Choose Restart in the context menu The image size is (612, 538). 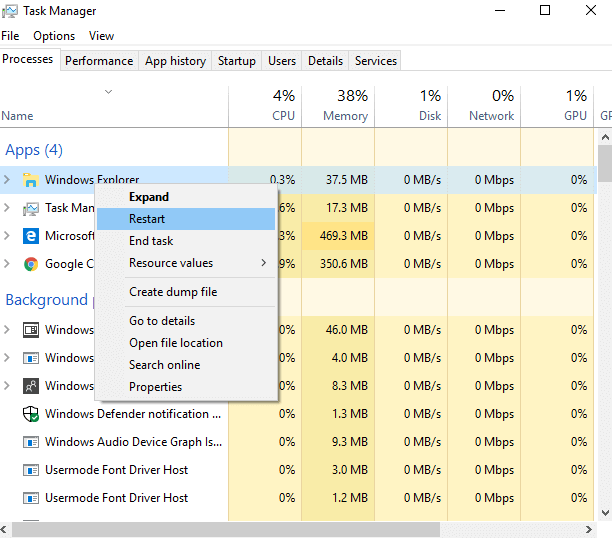click(x=186, y=219)
